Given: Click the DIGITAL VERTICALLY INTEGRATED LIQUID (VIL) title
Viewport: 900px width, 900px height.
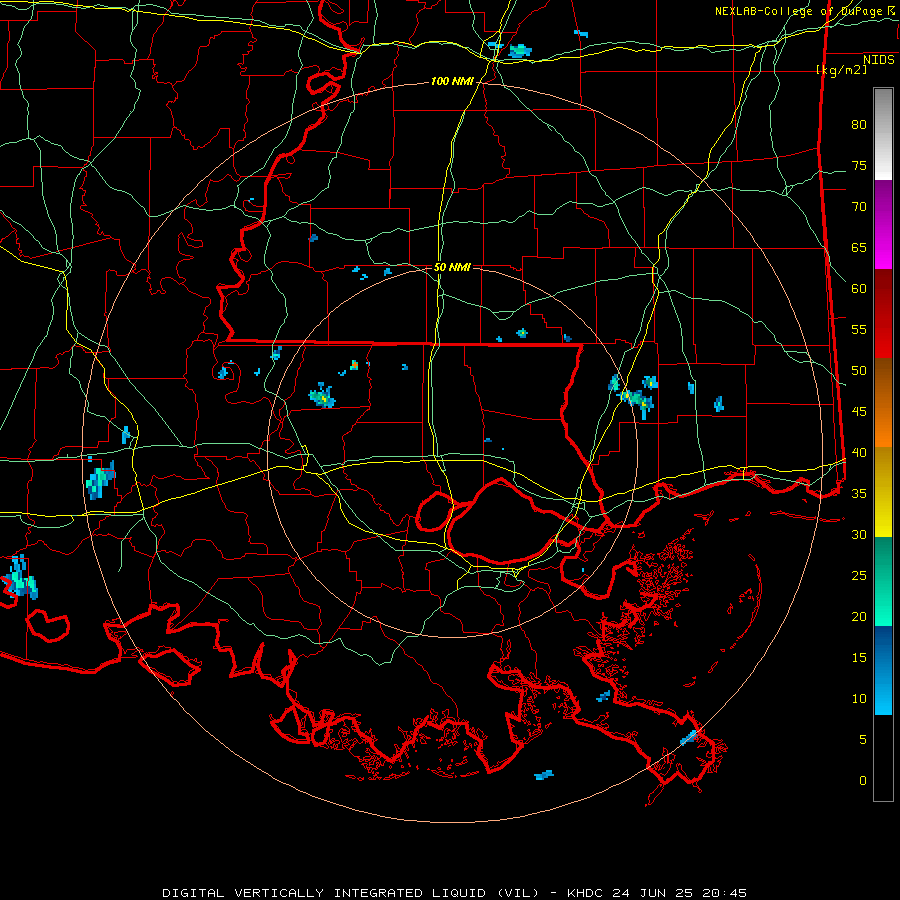Looking at the screenshot, I should pos(350,893).
